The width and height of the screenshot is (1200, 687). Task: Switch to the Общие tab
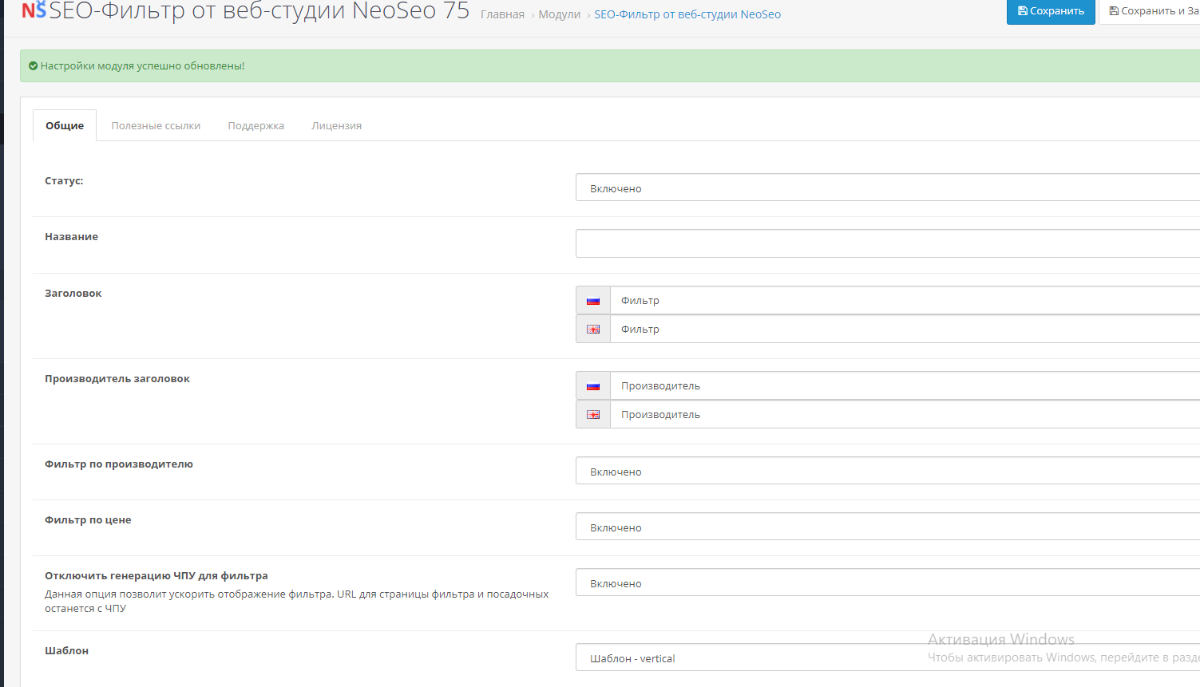click(x=65, y=126)
